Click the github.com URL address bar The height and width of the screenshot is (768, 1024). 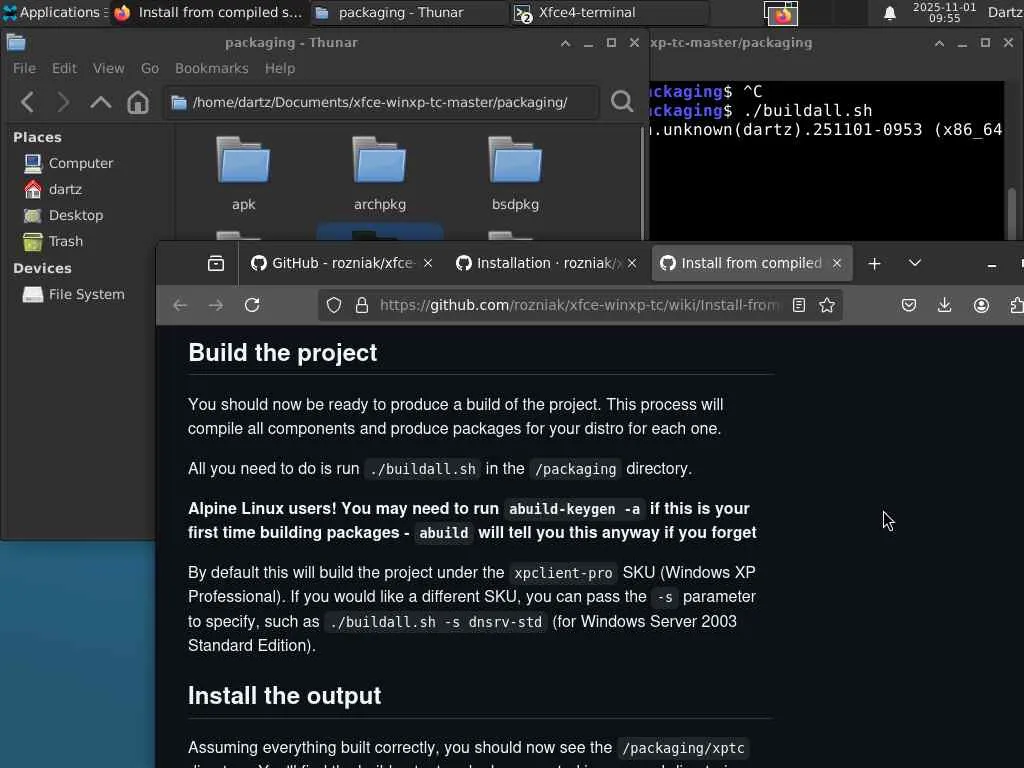coord(579,305)
